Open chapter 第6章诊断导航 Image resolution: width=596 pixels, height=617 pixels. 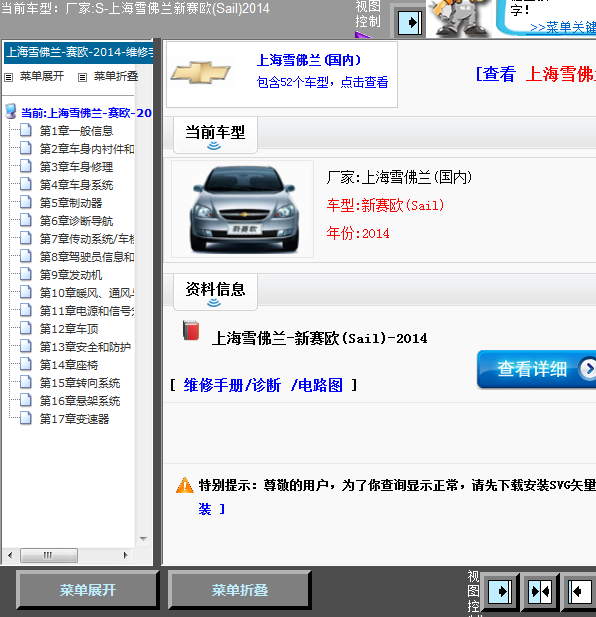tap(76, 221)
